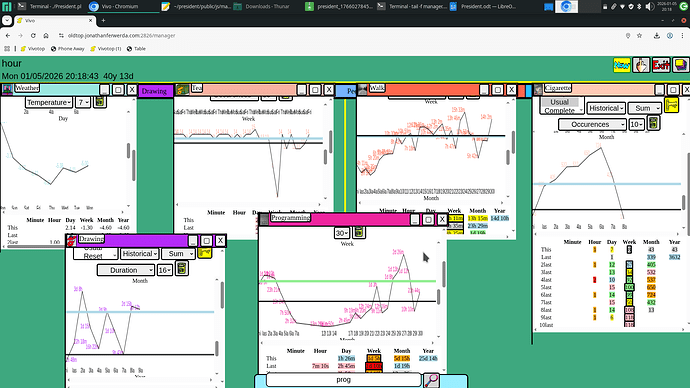690x388 pixels.
Task: Click the prog search input field
Action: (343, 380)
